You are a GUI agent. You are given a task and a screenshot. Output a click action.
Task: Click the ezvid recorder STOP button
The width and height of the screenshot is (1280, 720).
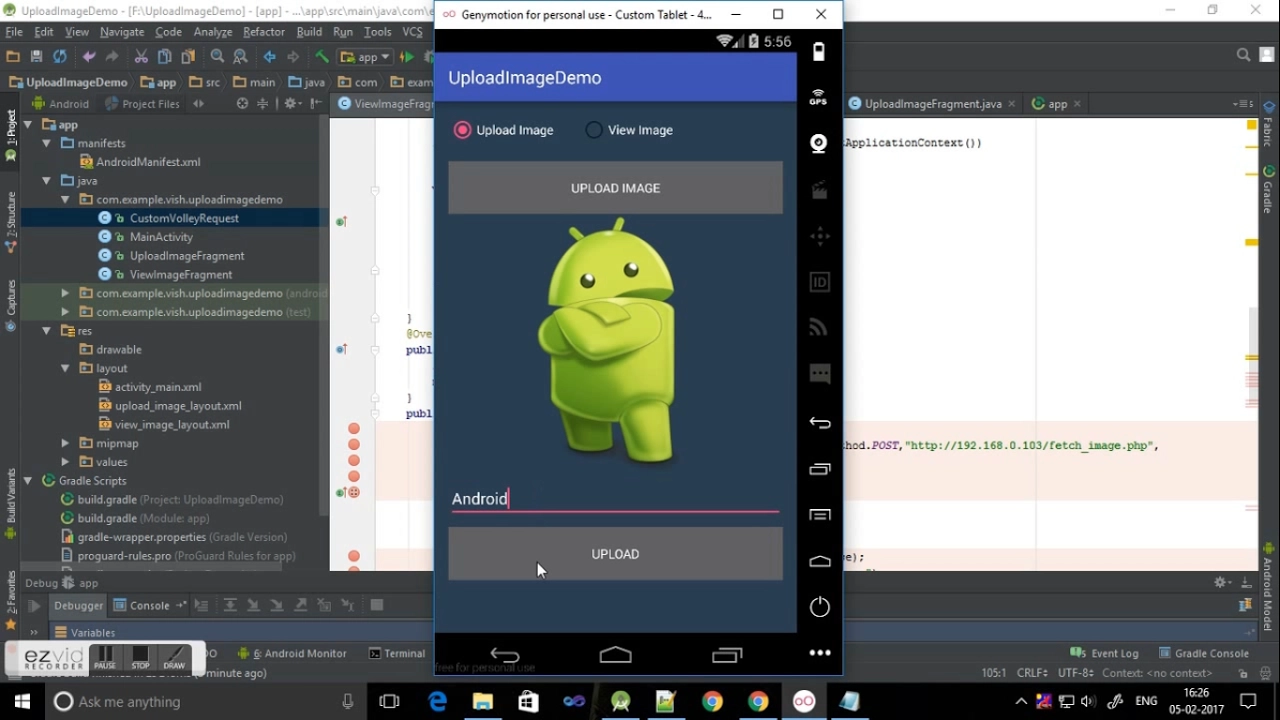pos(140,658)
